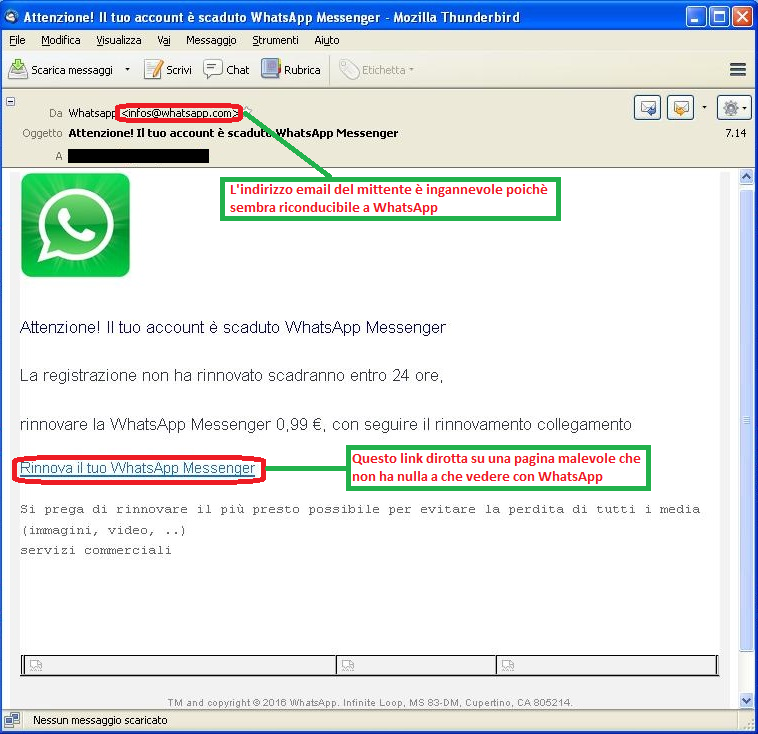758x734 pixels.
Task: Click the Rinnova il tuo WhatsApp Messenger link
Action: [137, 468]
